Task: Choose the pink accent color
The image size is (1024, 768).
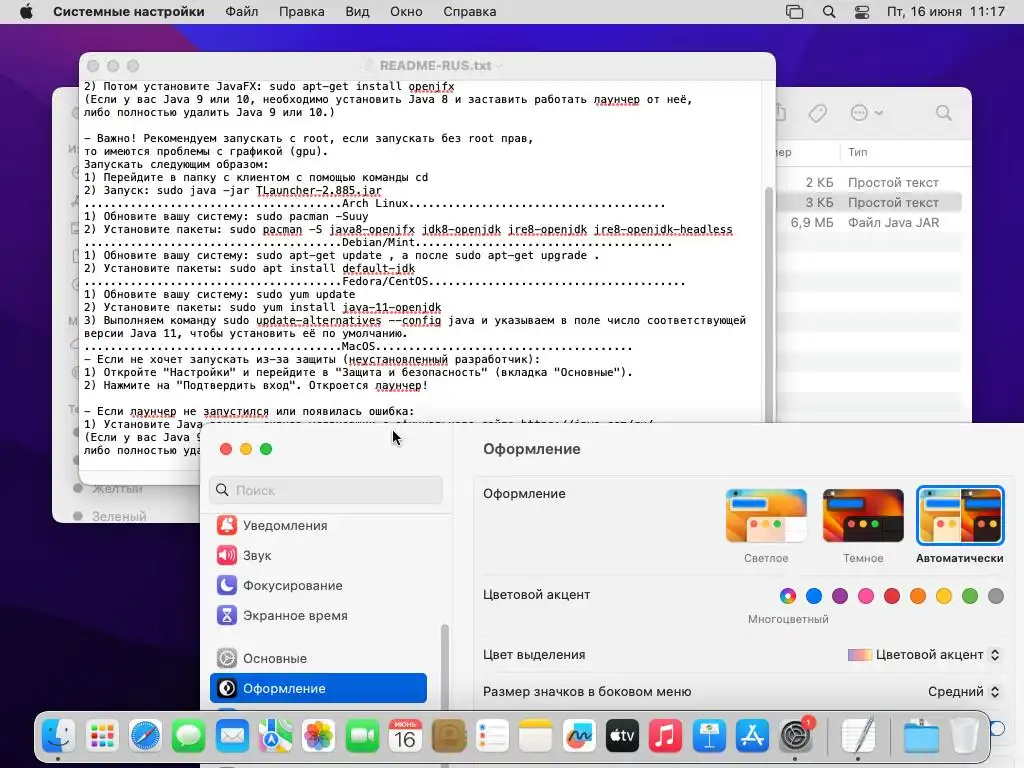Action: [x=866, y=596]
